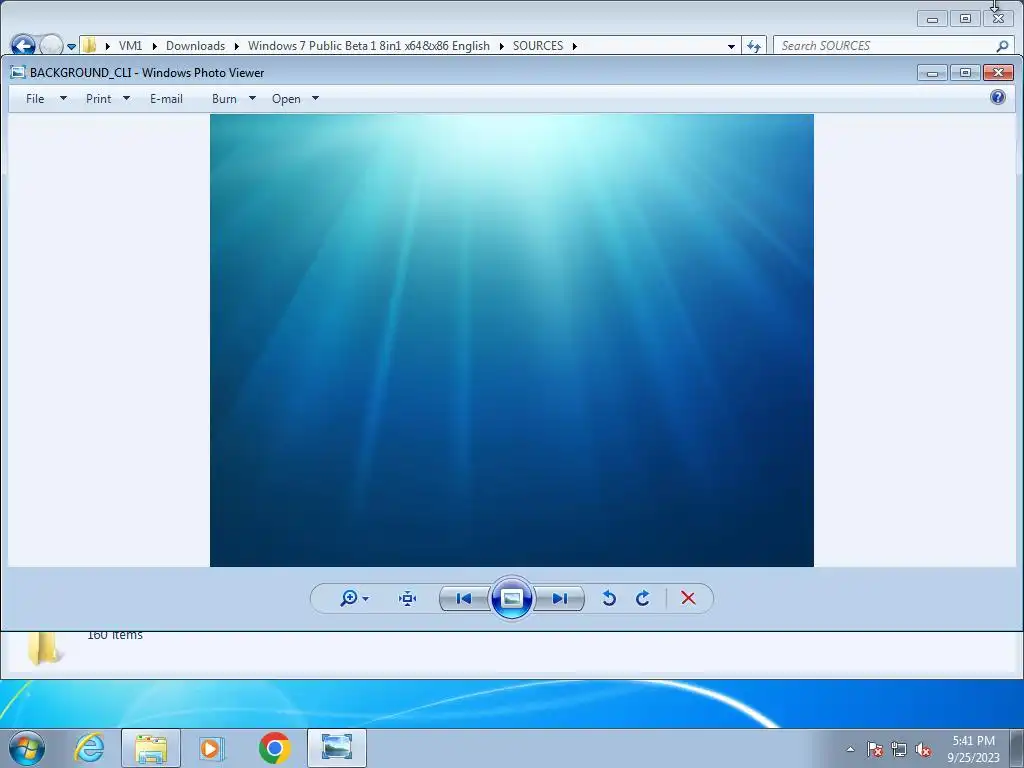Open the Burn menu
This screenshot has height=768, width=1024.
tap(224, 99)
